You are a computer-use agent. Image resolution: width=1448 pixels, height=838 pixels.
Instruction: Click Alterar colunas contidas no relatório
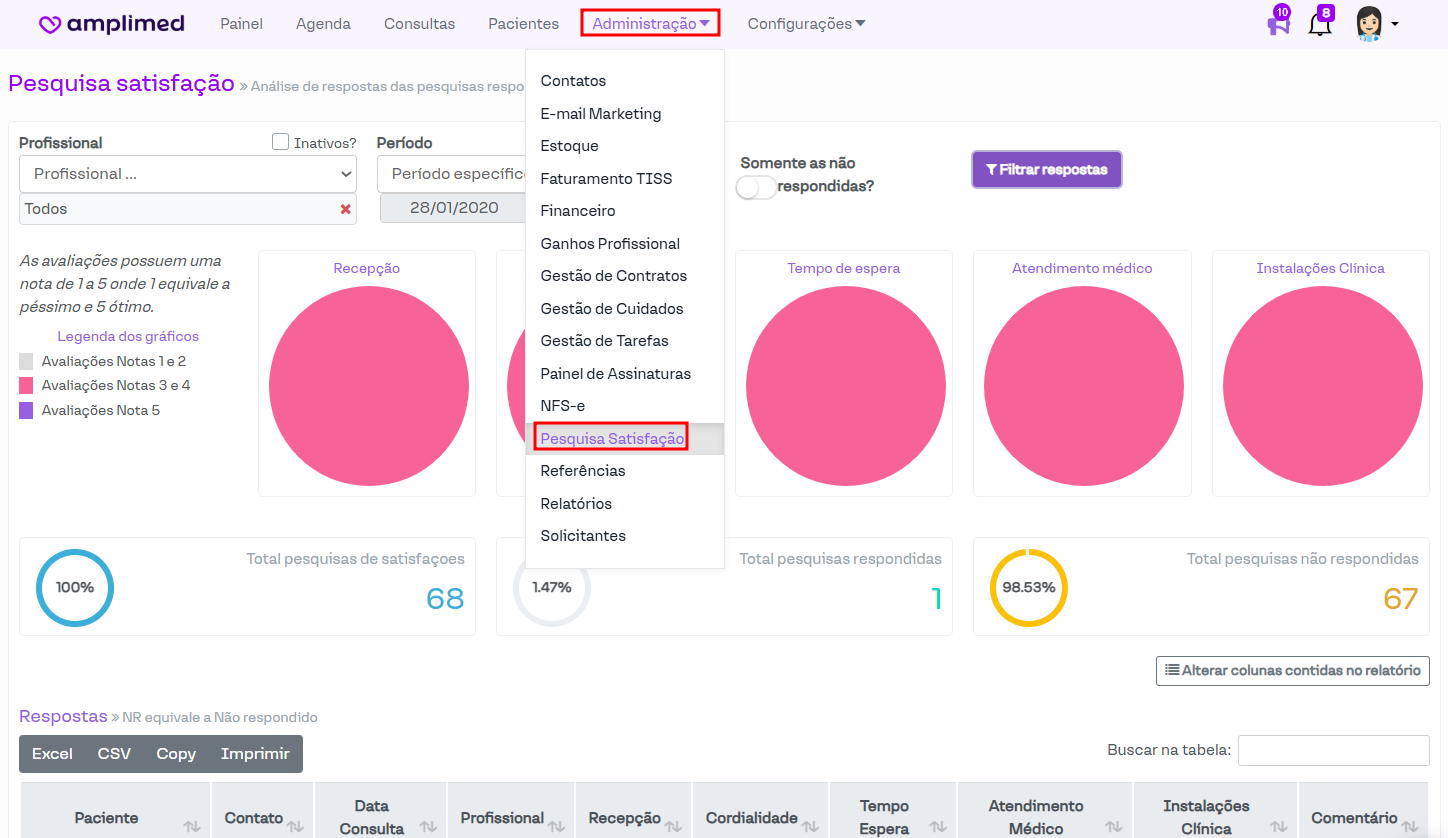1292,670
